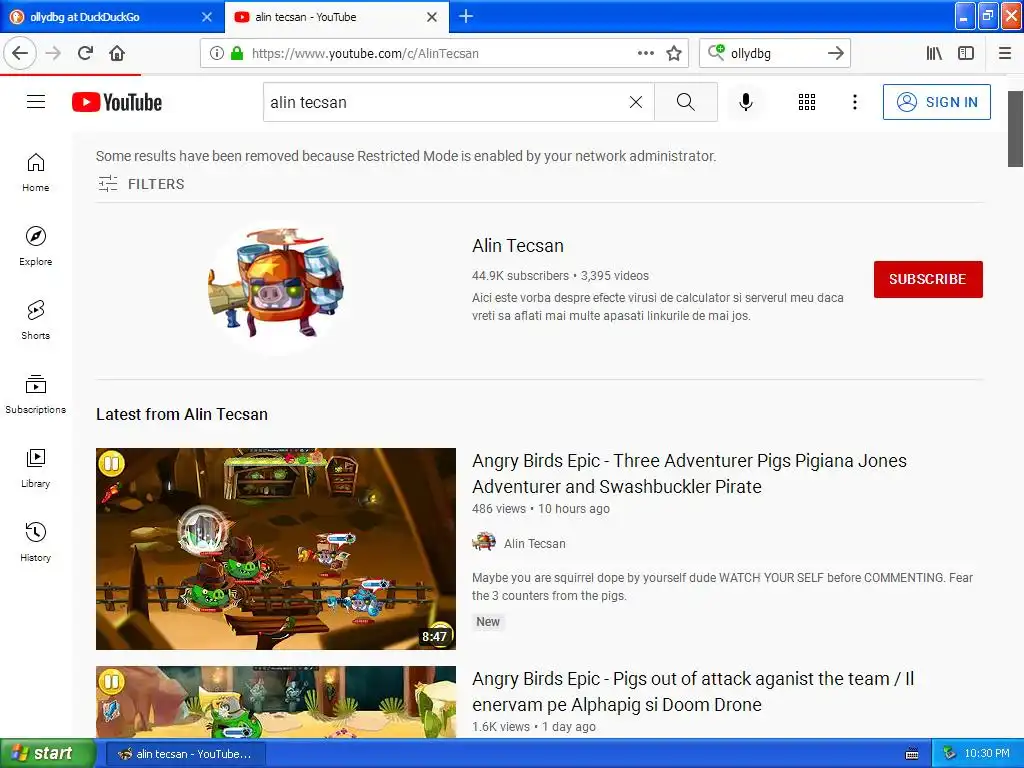This screenshot has height=768, width=1024.
Task: Open the 8:47 video thumbnail
Action: (276, 549)
